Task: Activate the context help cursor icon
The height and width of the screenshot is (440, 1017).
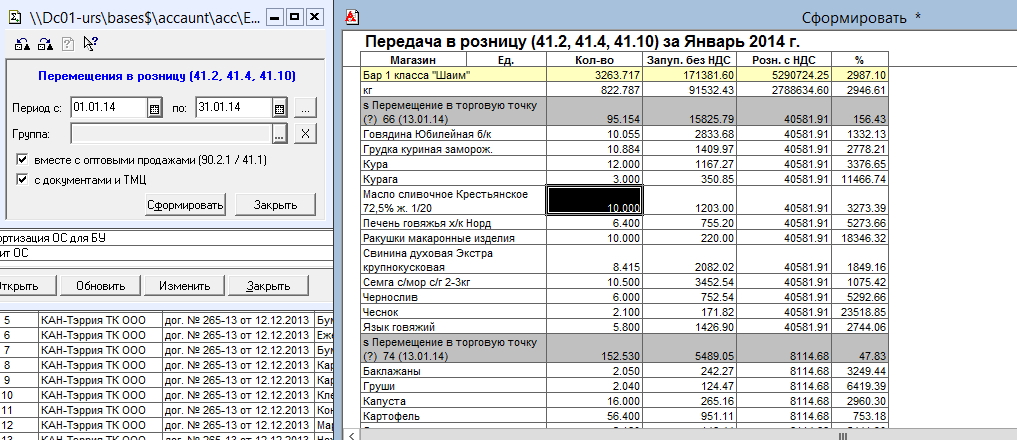Action: pos(90,43)
